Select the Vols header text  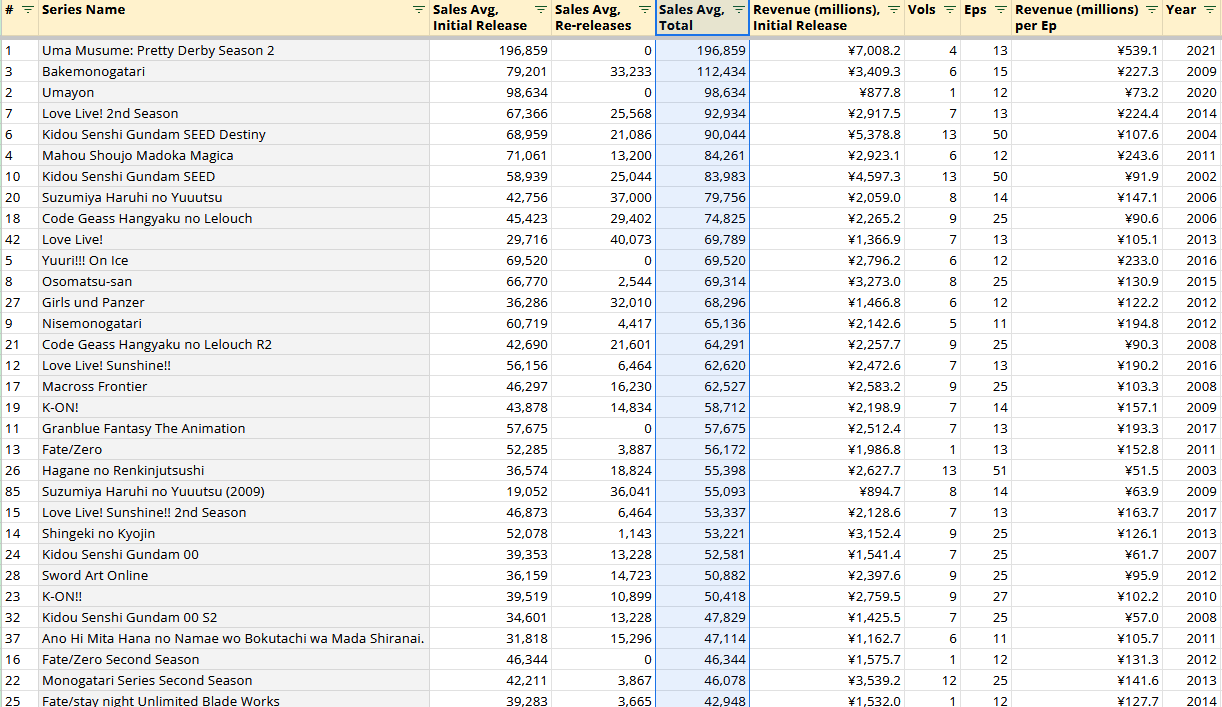922,10
